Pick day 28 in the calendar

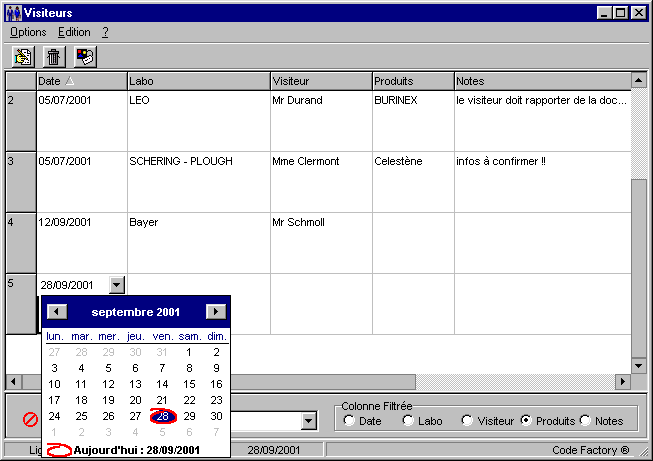[x=163, y=416]
